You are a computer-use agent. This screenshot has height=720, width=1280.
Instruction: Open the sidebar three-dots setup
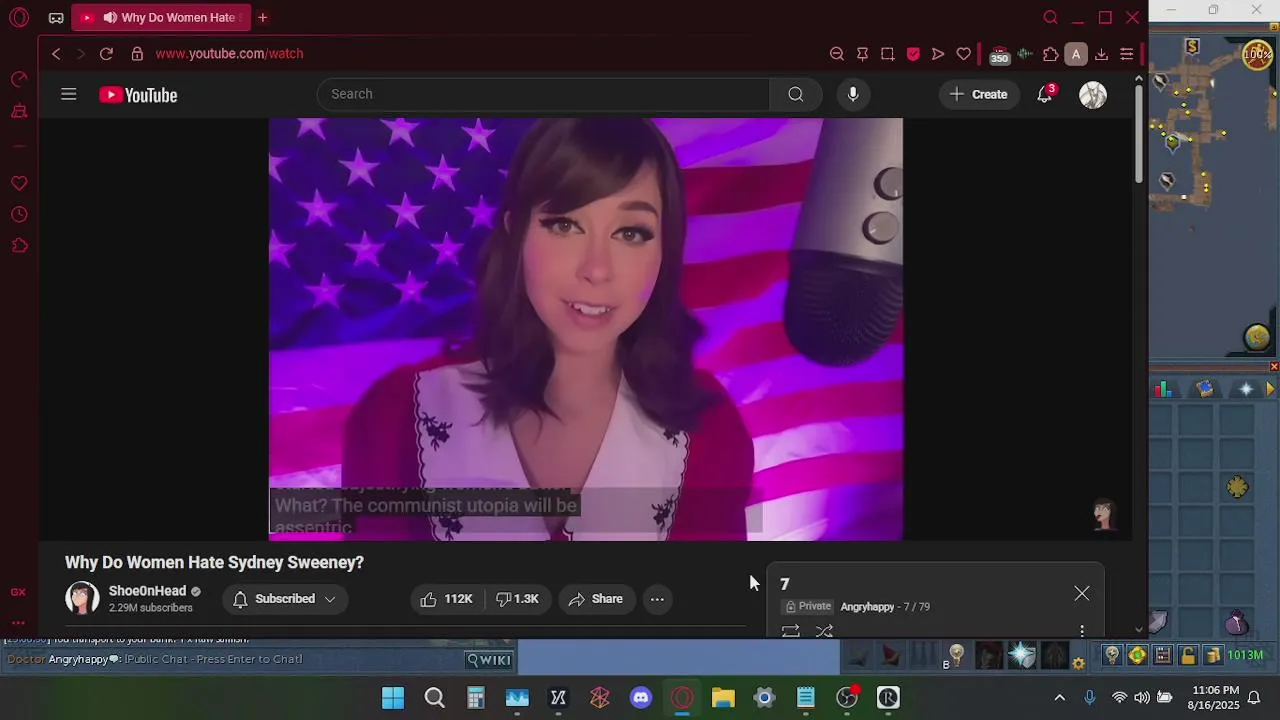pyautogui.click(x=18, y=622)
